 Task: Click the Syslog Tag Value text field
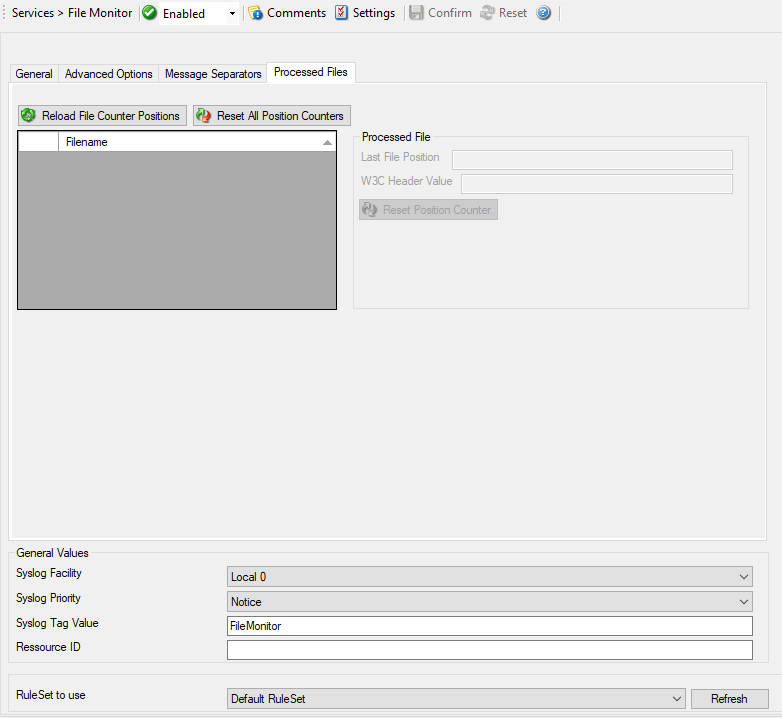489,626
